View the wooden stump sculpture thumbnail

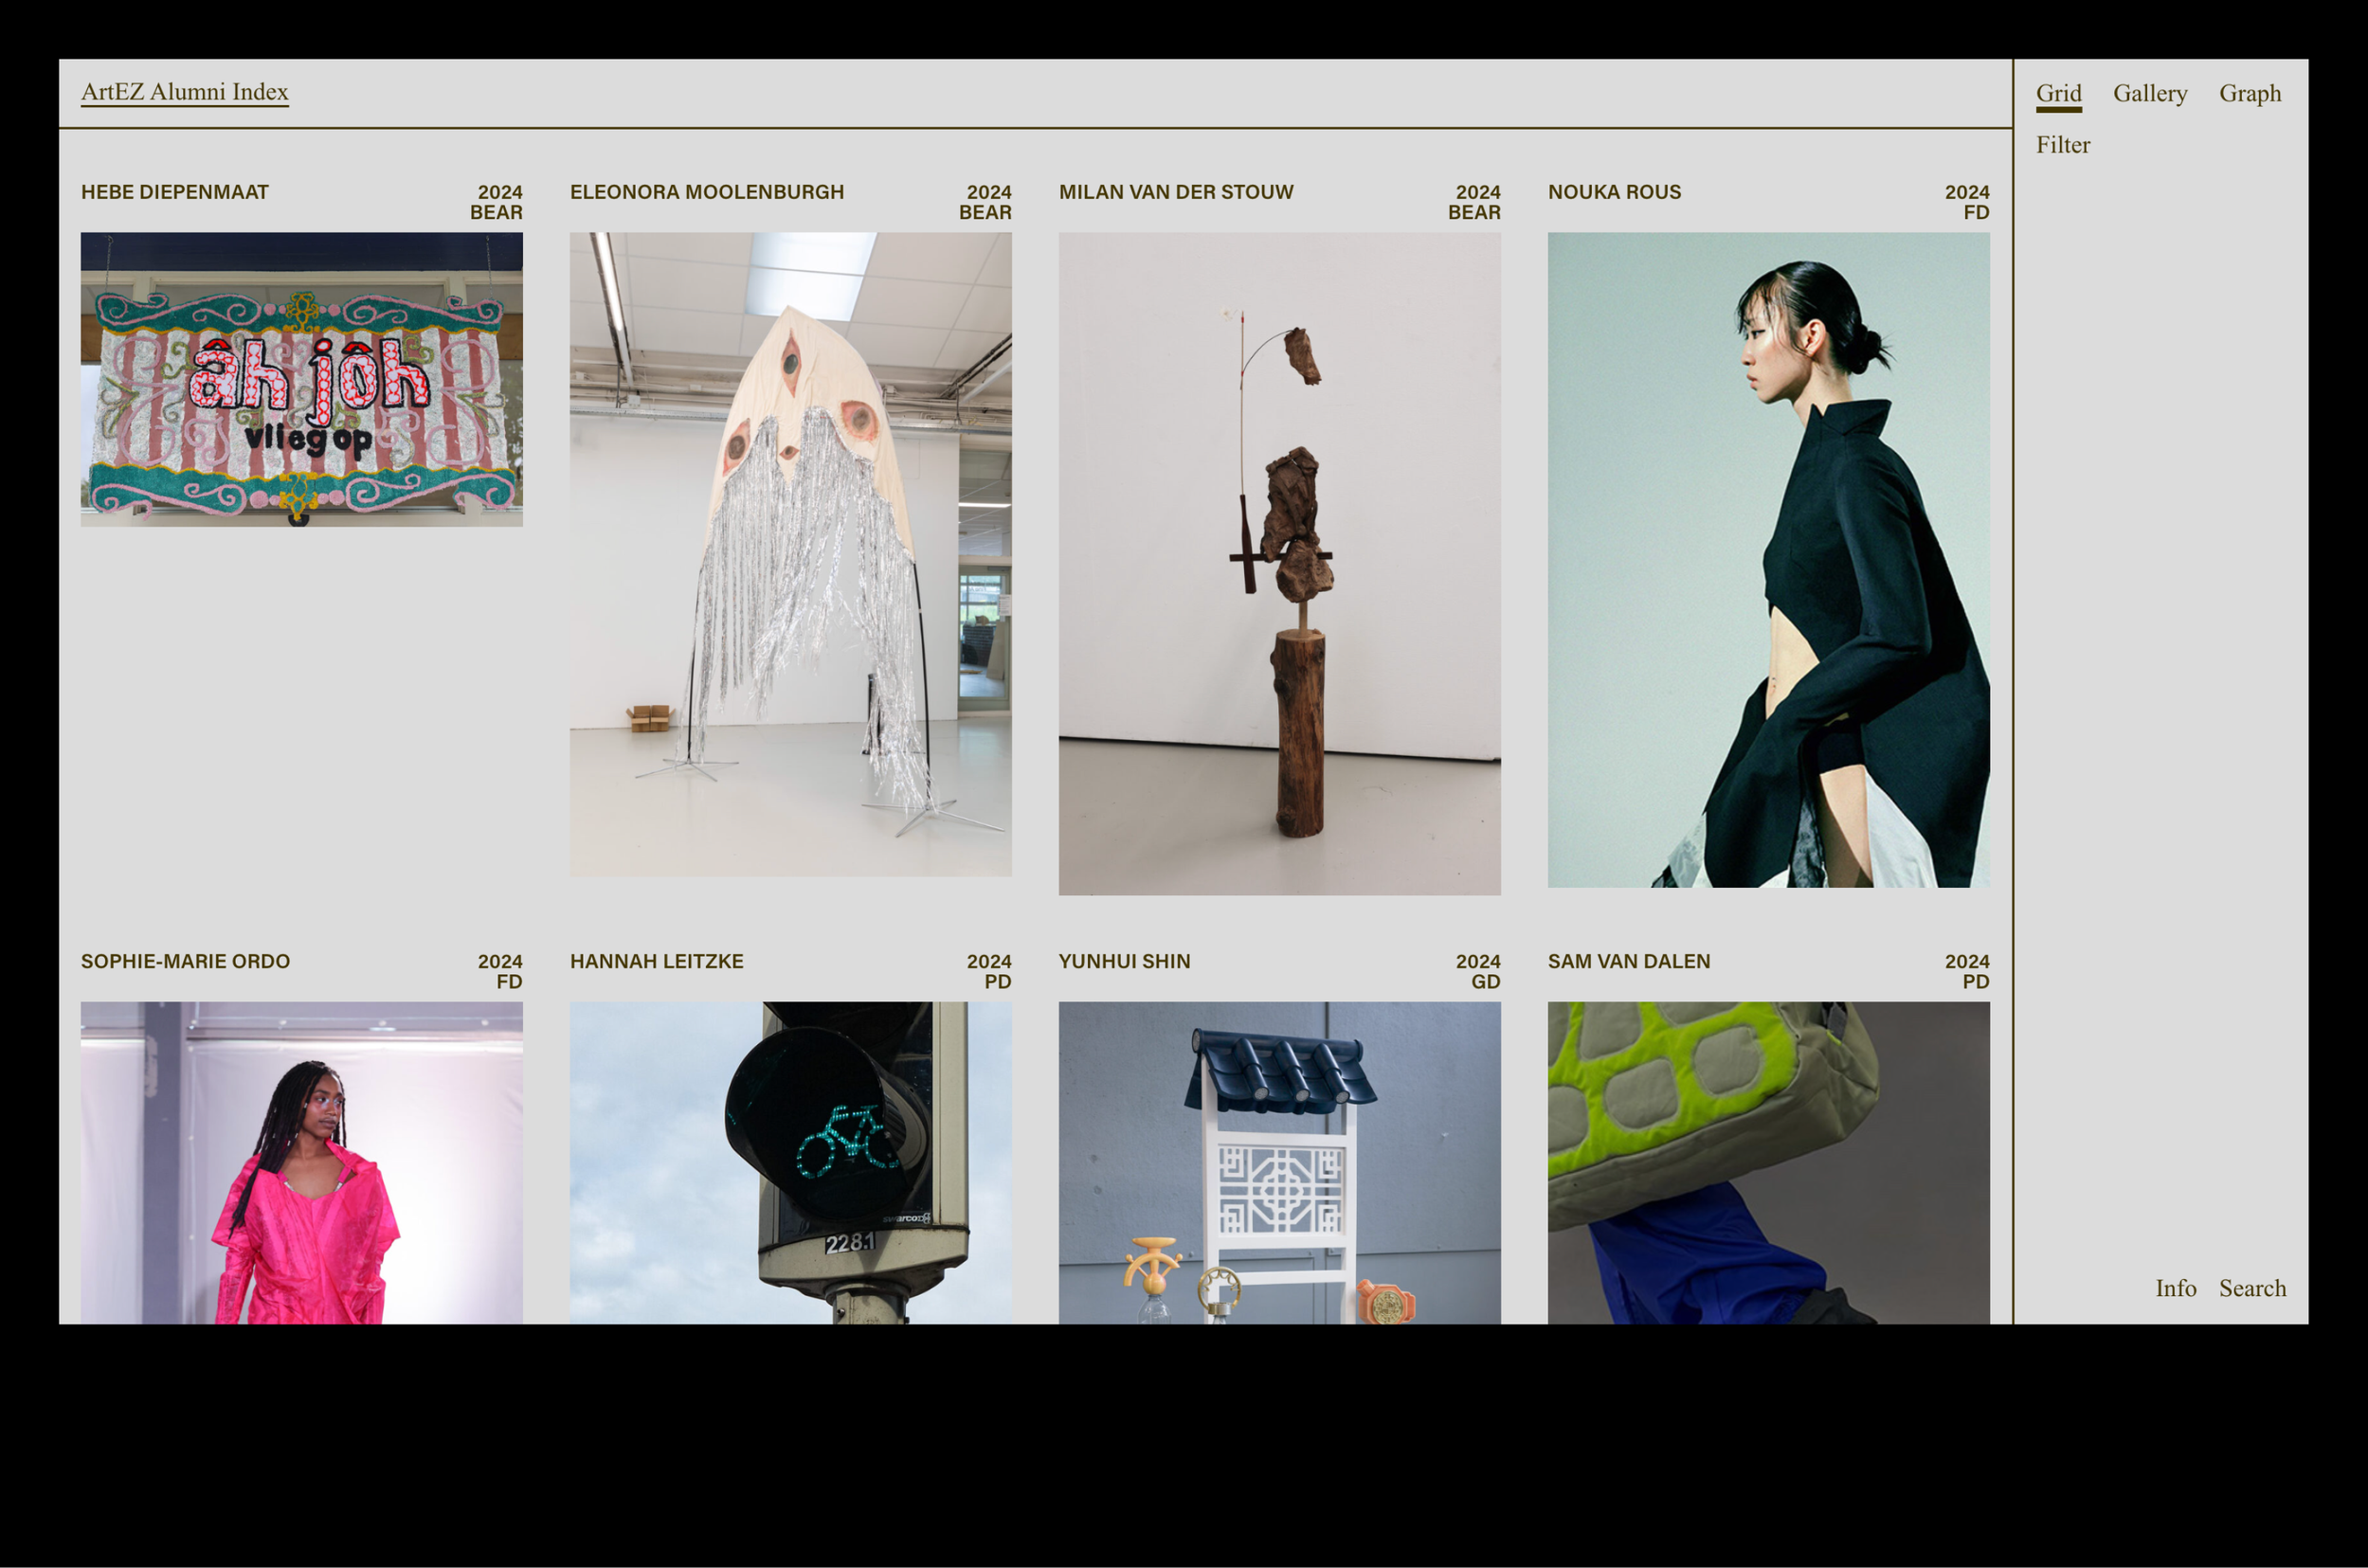coord(1280,564)
